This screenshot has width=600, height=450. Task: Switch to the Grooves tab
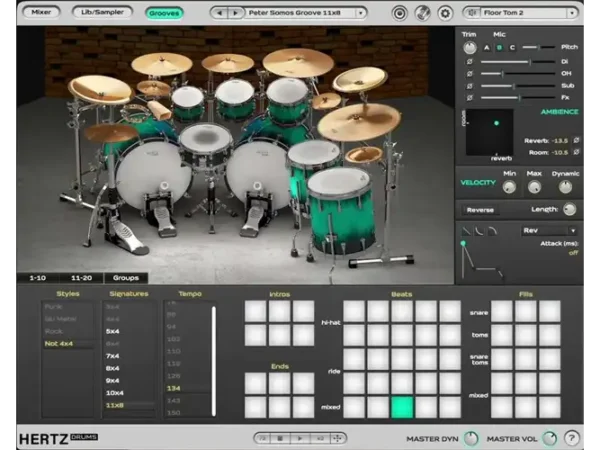click(164, 13)
